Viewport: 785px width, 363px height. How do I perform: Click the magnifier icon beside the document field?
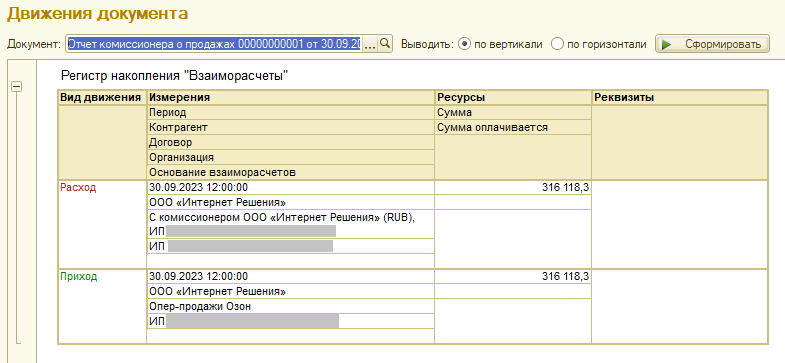384,44
